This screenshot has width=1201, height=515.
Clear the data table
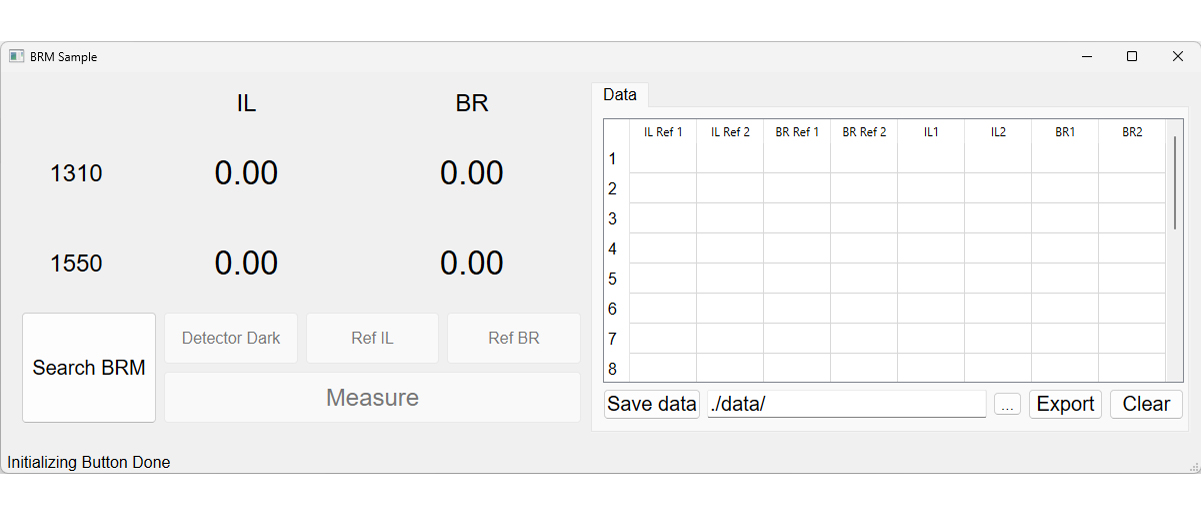pyautogui.click(x=1146, y=404)
